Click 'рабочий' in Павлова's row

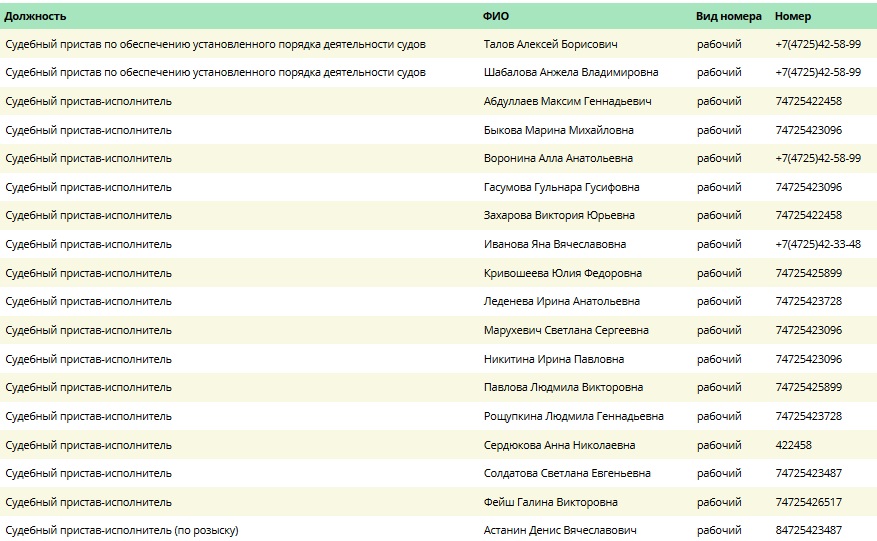(719, 388)
